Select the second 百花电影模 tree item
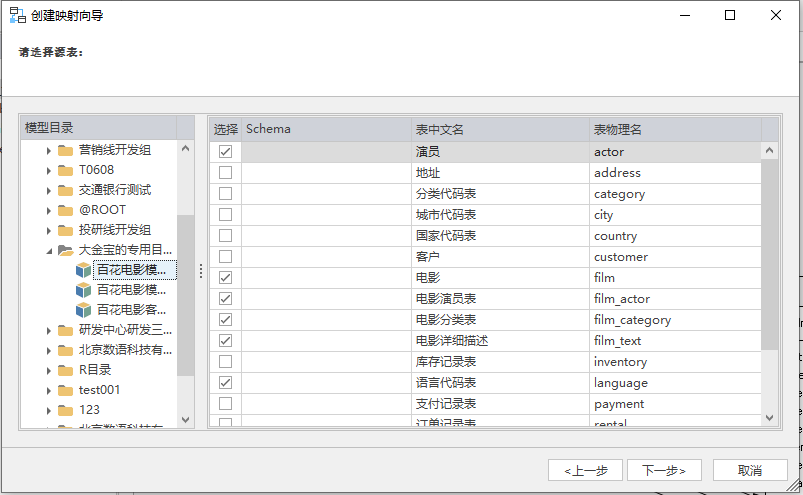The width and height of the screenshot is (803, 495). click(x=132, y=290)
